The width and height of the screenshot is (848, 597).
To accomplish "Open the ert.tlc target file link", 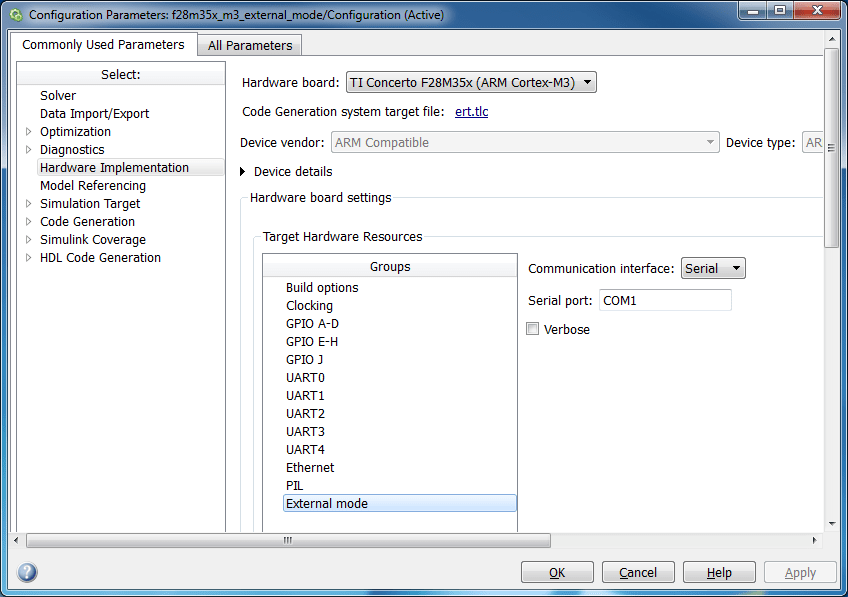I will 471,112.
